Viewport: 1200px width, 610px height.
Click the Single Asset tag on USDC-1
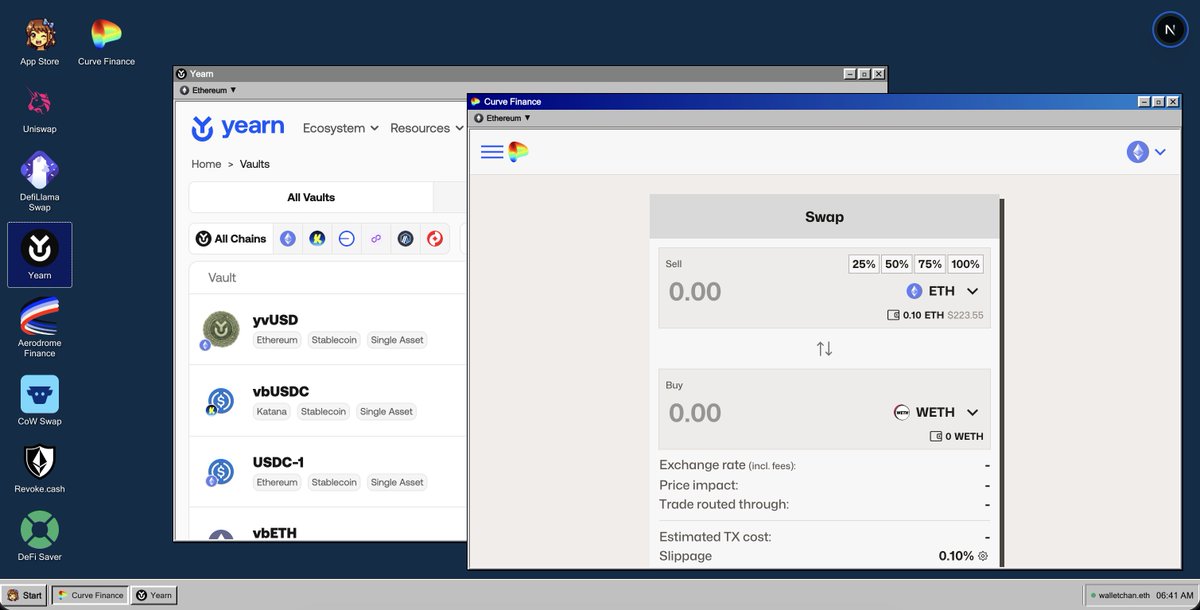coord(397,482)
